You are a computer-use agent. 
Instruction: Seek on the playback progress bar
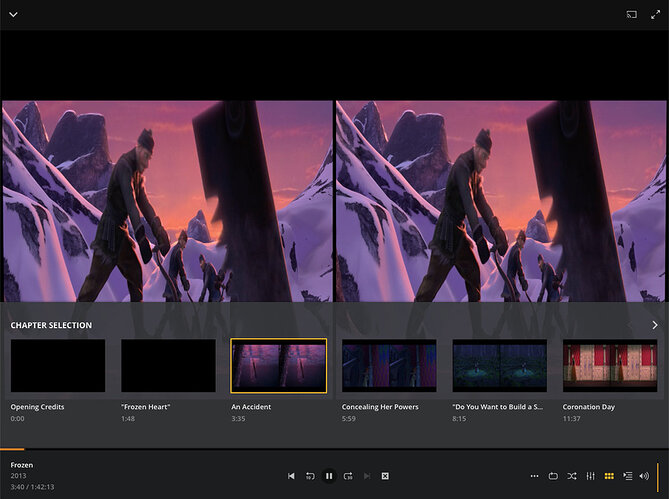tap(334, 449)
